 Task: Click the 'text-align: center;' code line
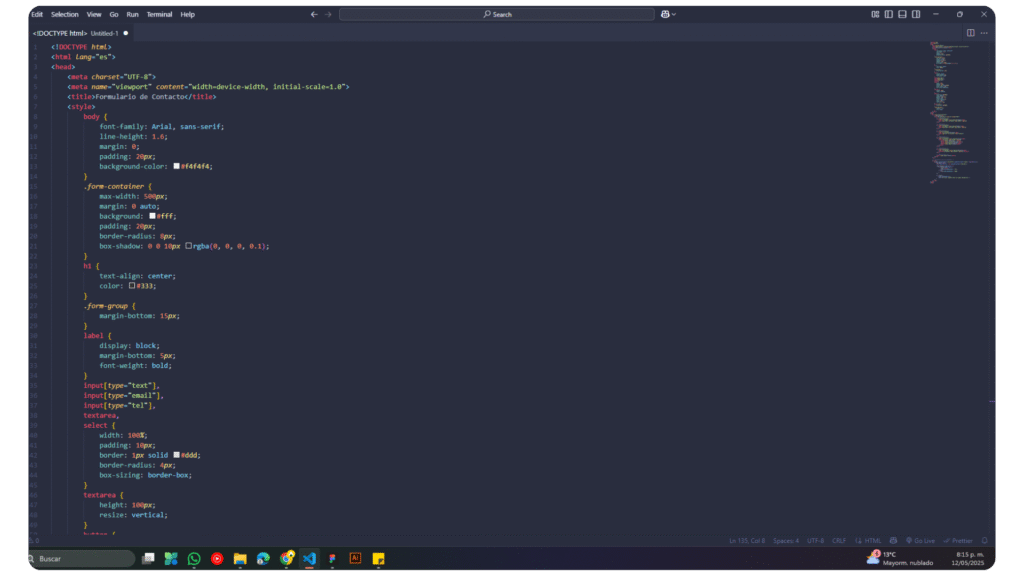(137, 276)
